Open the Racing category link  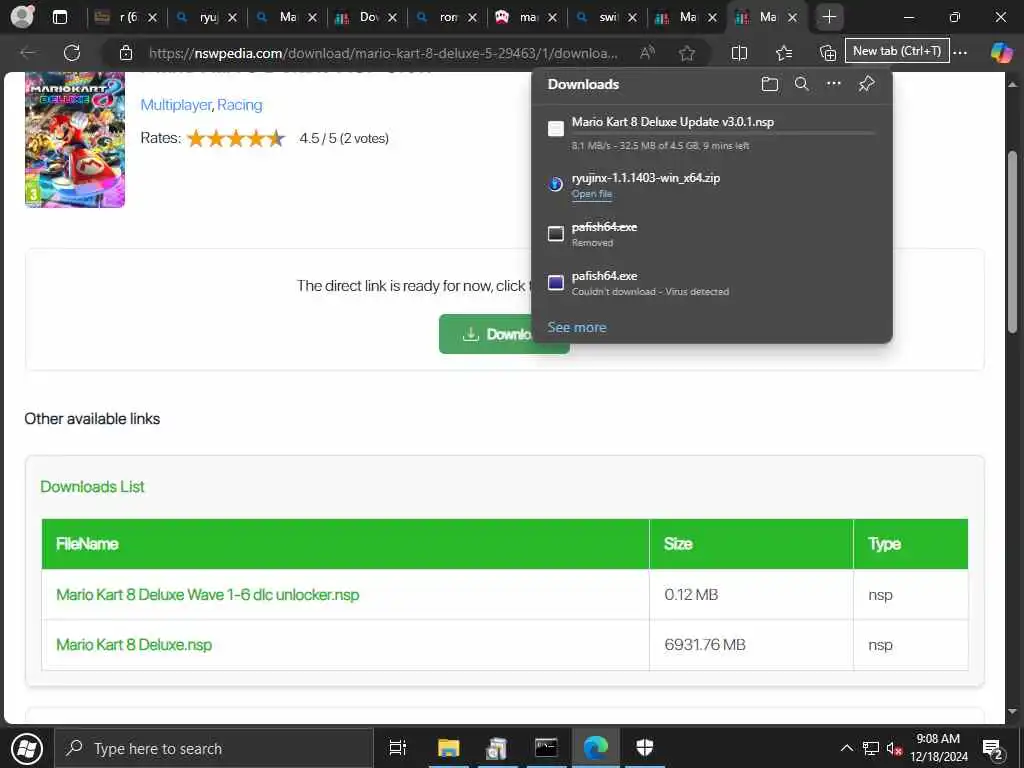tap(240, 104)
